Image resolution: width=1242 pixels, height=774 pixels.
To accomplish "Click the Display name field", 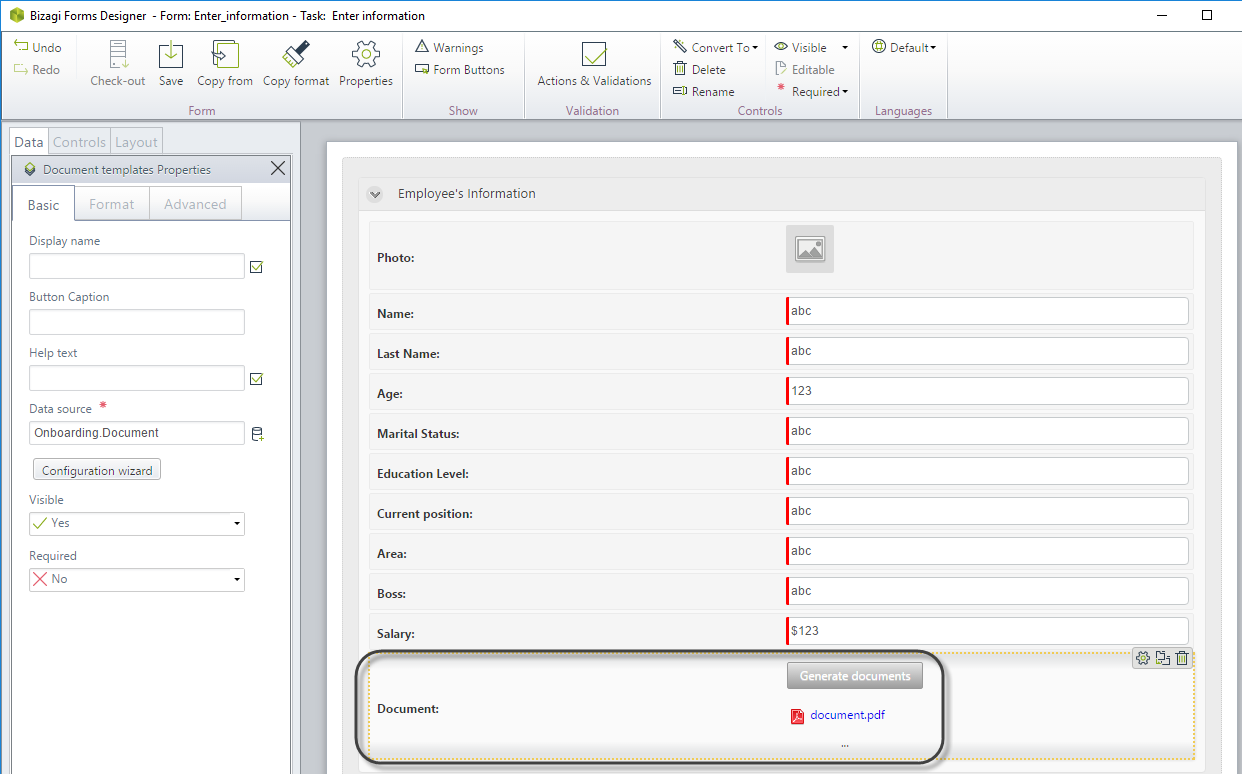I will pos(137,266).
